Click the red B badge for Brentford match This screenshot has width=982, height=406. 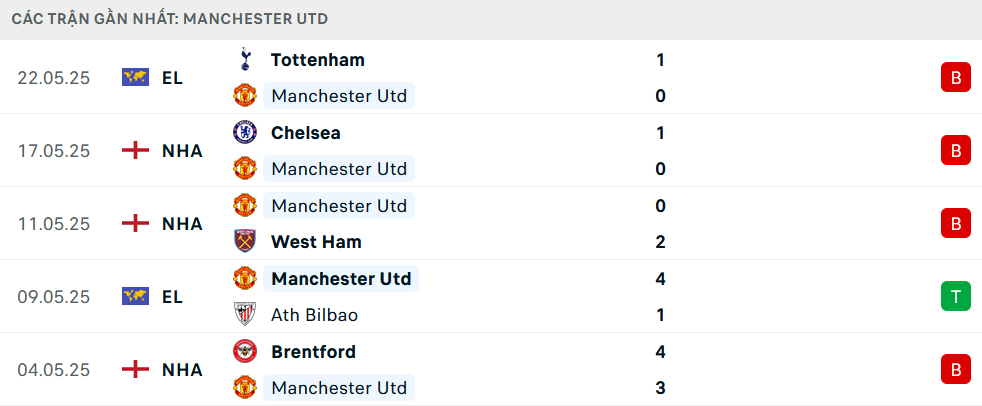pyautogui.click(x=955, y=369)
